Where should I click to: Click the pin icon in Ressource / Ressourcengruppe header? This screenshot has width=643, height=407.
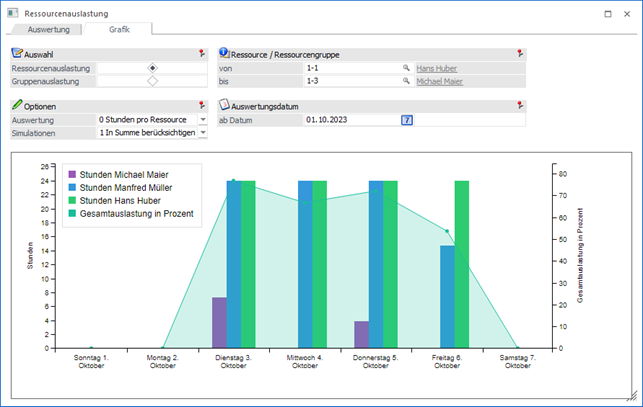coord(519,53)
